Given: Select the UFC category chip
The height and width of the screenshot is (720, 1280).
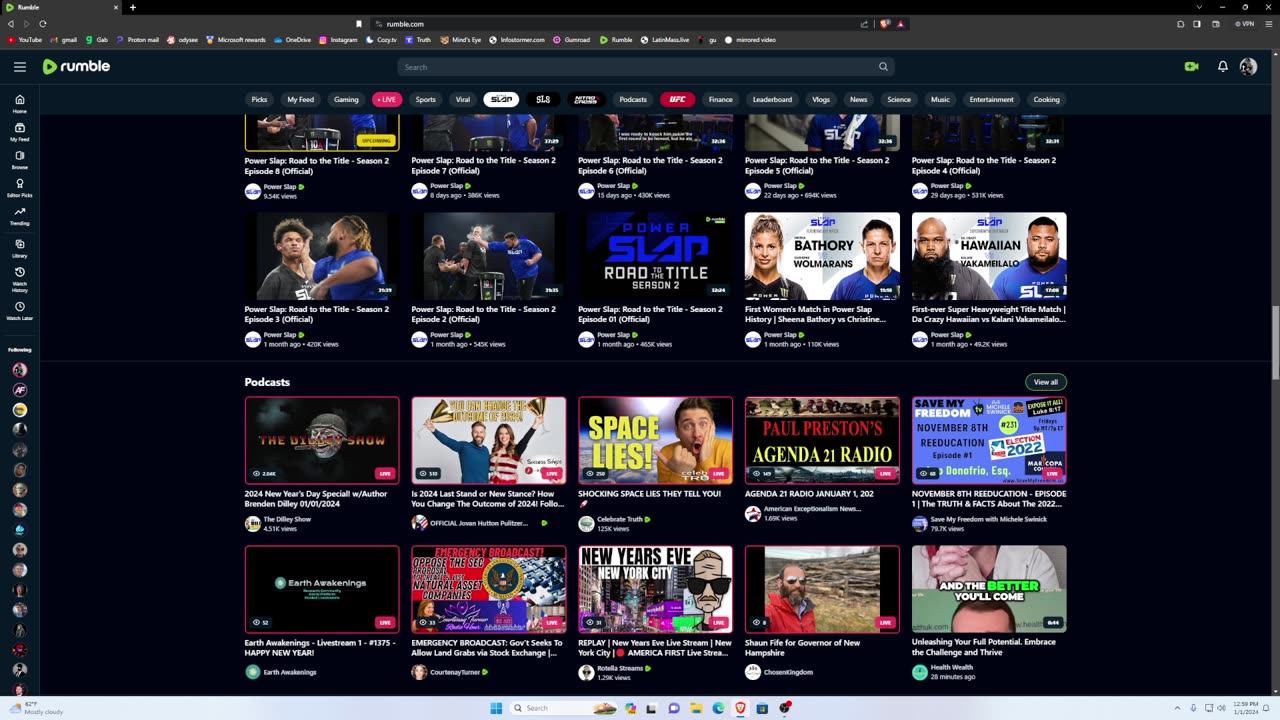Looking at the screenshot, I should pos(677,99).
